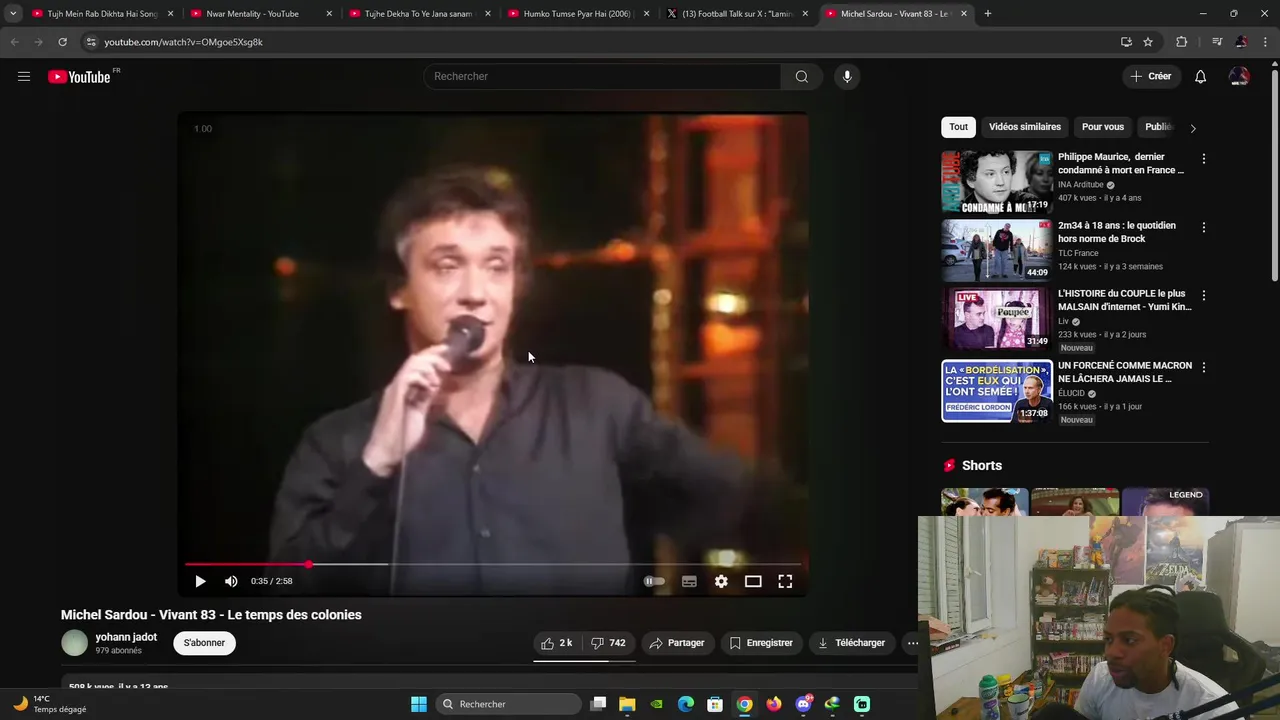Close the Humko Tumse Pyar Hai tab

point(646,14)
